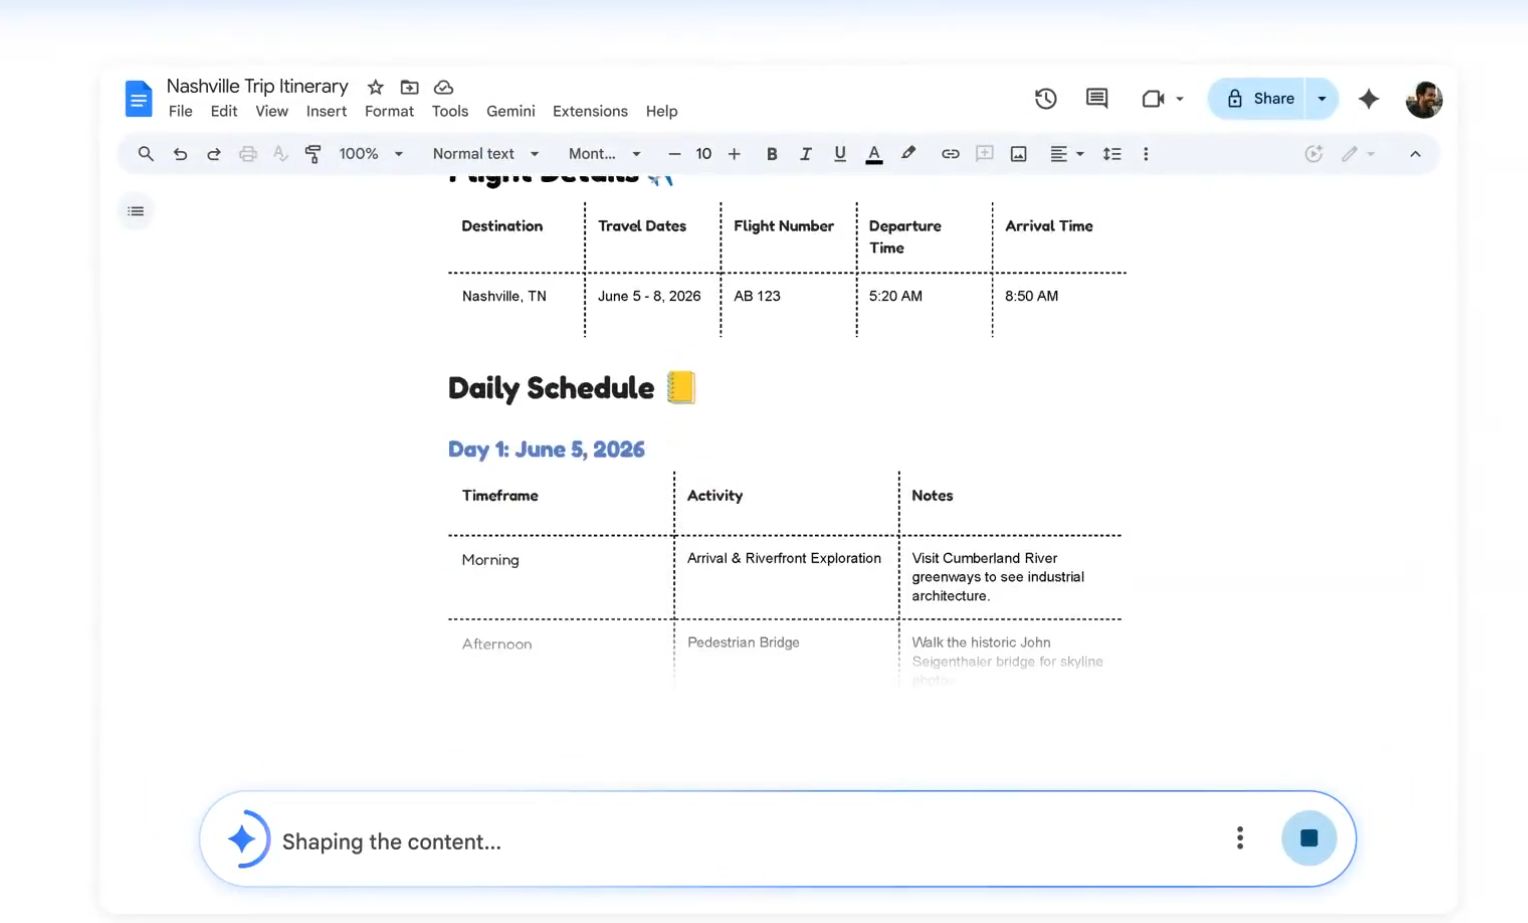Image resolution: width=1528 pixels, height=923 pixels.
Task: Open the Gemini sparkle side panel
Action: (x=1368, y=98)
